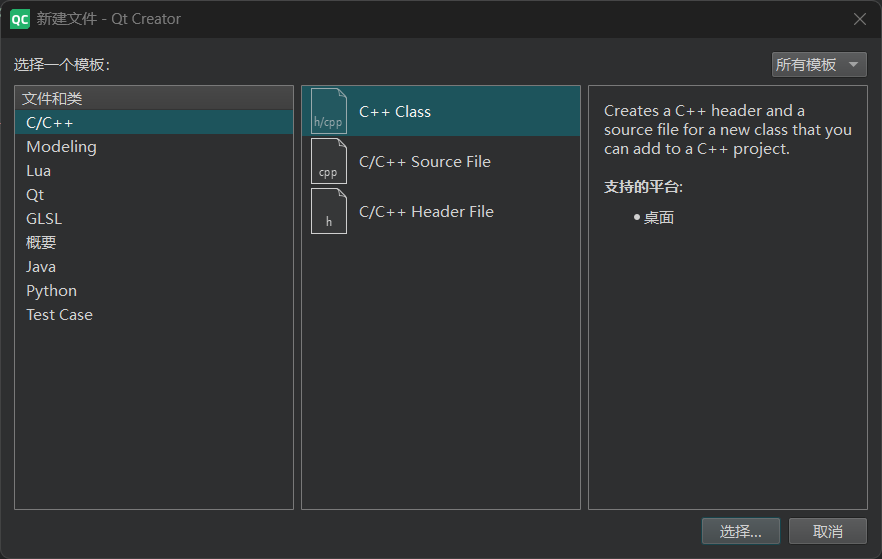The image size is (882, 559).
Task: Click the cpp file icon for Source File
Action: (x=328, y=161)
